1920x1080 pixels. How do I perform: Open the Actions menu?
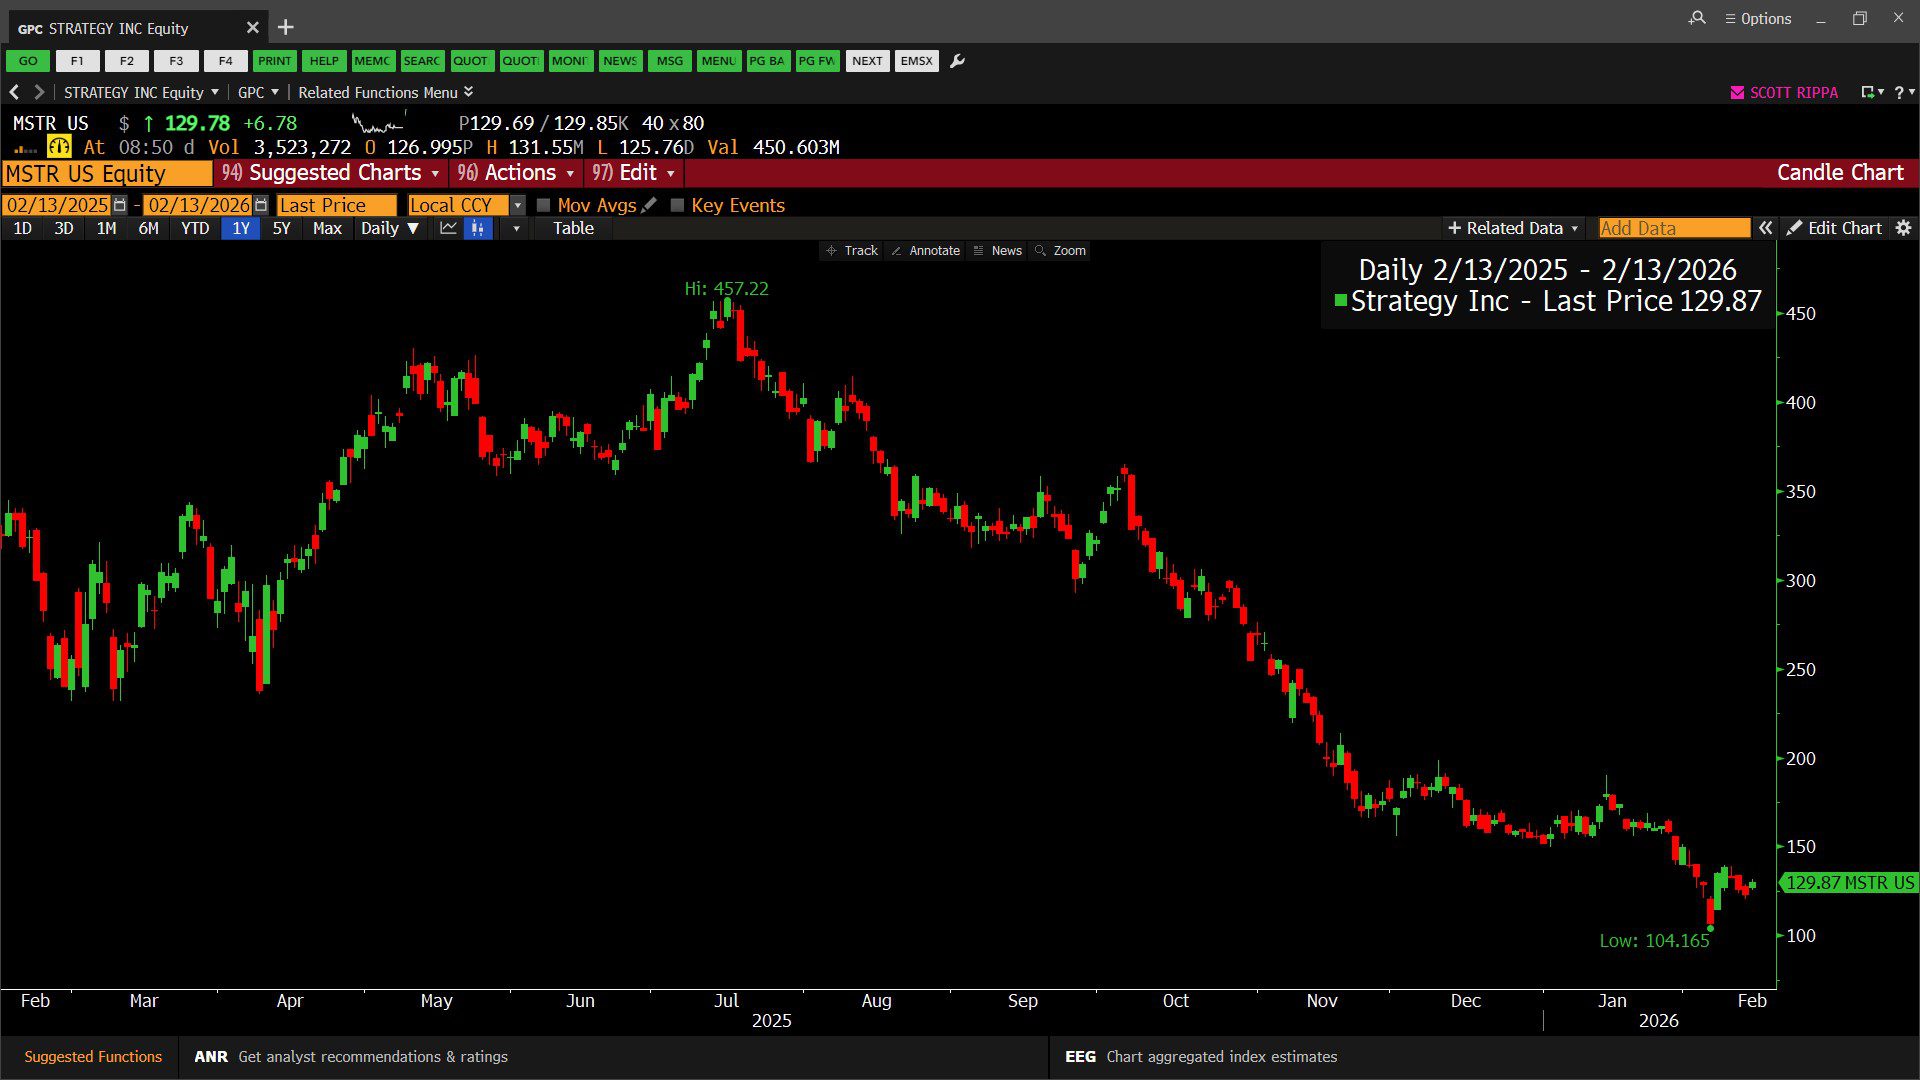[515, 173]
